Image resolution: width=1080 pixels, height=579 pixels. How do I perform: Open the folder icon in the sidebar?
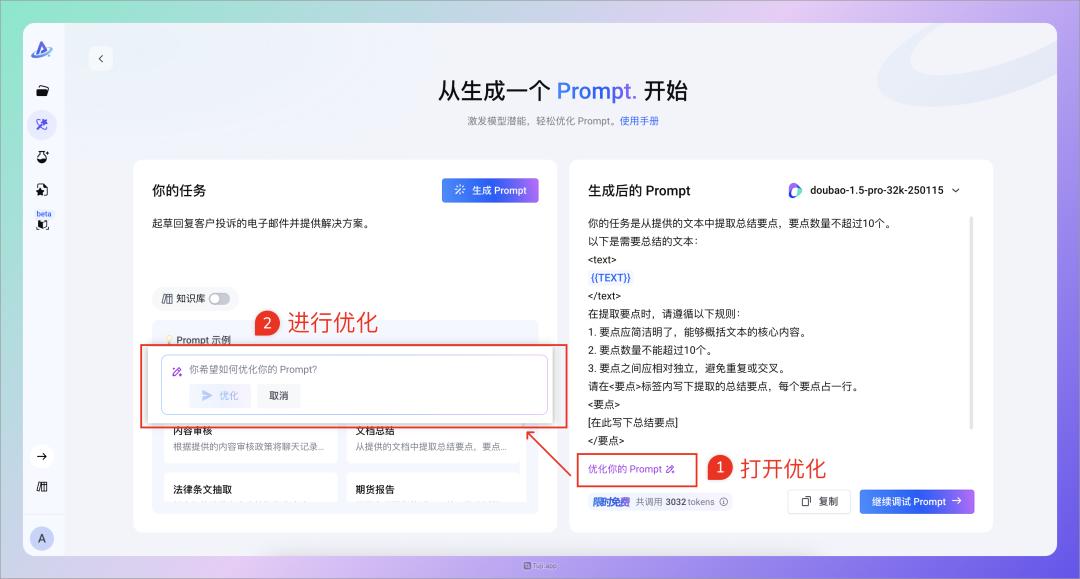pyautogui.click(x=42, y=91)
